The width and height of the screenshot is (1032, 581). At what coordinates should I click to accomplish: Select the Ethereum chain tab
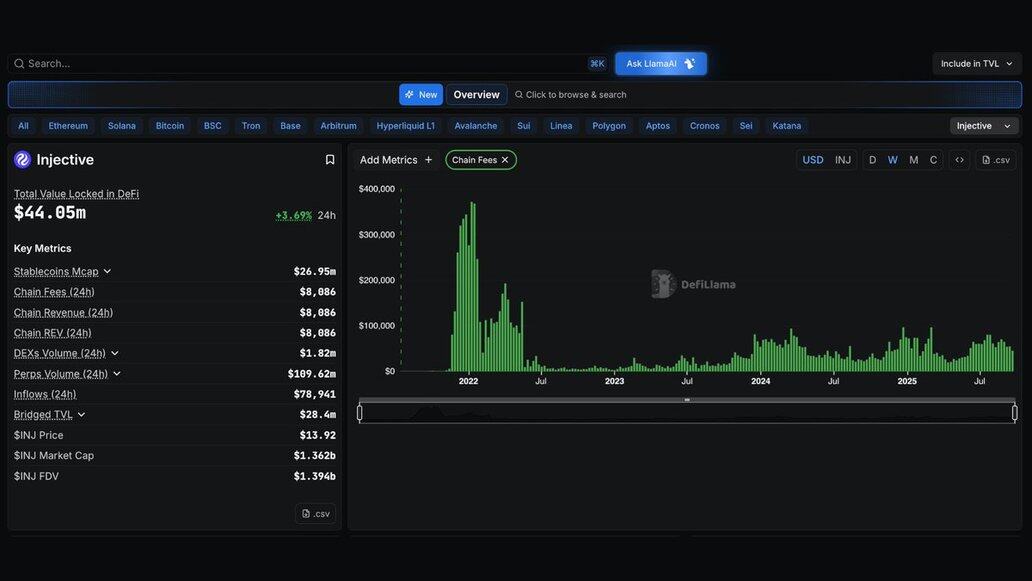[68, 126]
